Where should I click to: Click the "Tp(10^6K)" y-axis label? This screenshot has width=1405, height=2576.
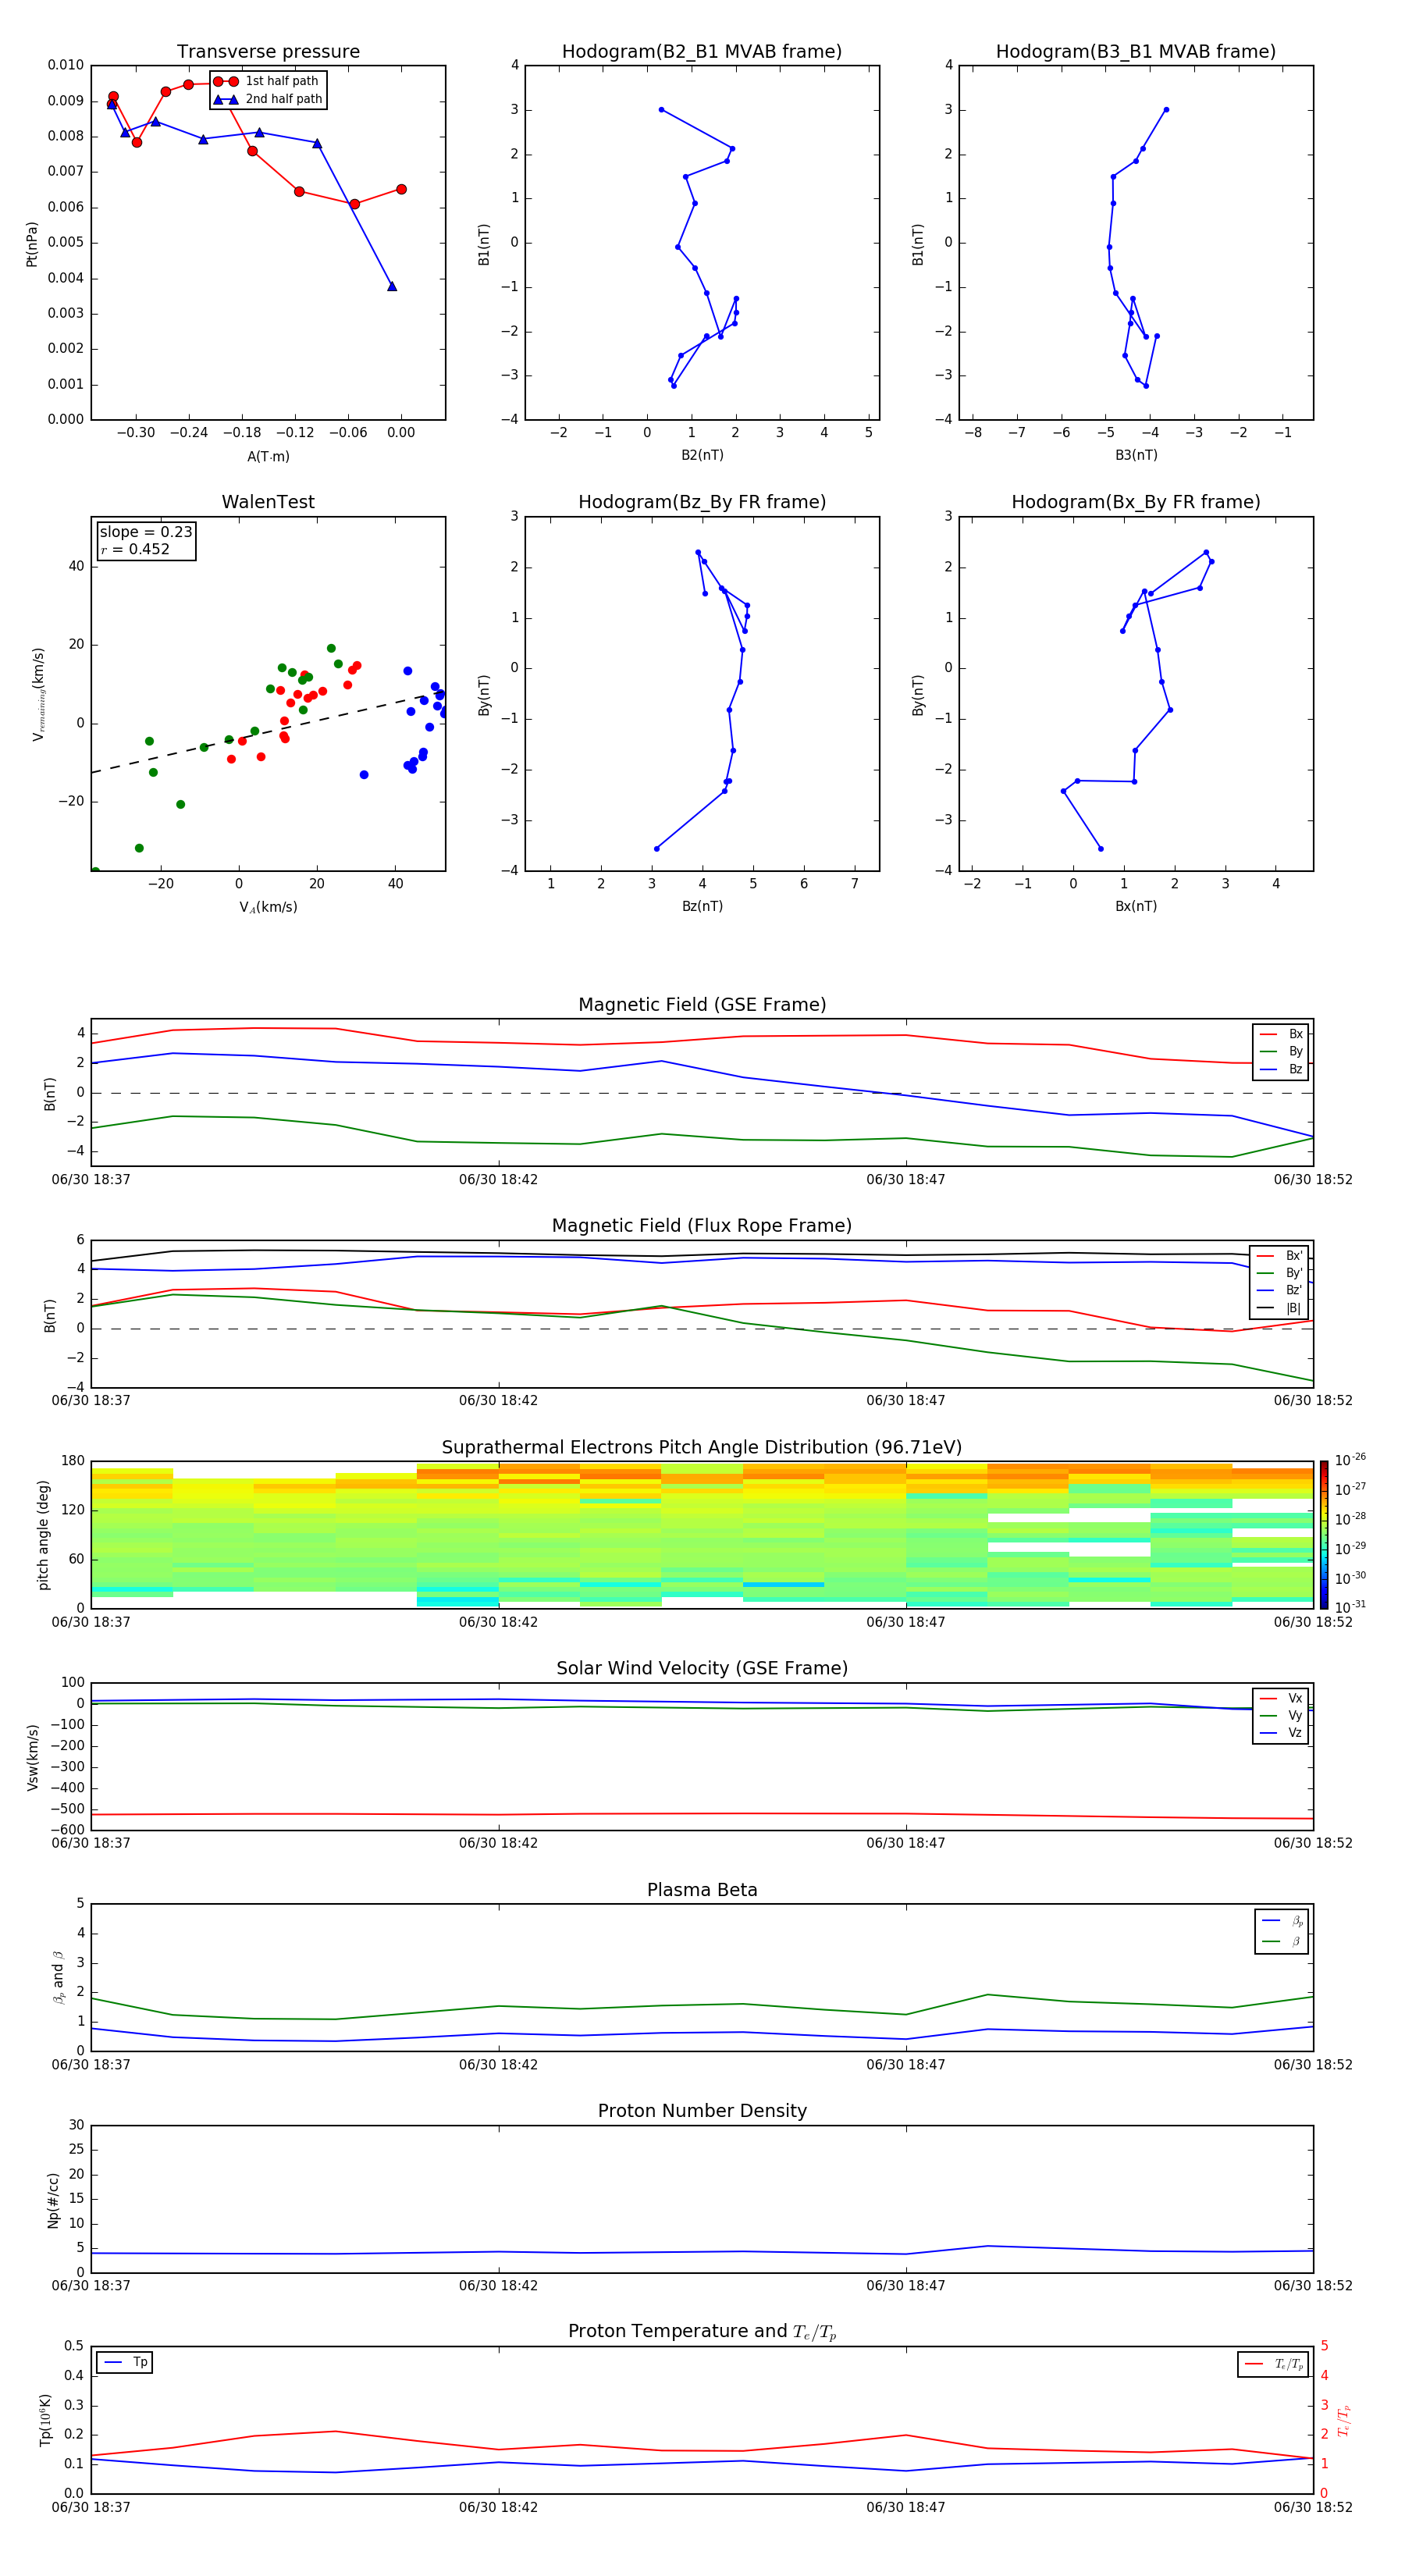click(x=45, y=2420)
